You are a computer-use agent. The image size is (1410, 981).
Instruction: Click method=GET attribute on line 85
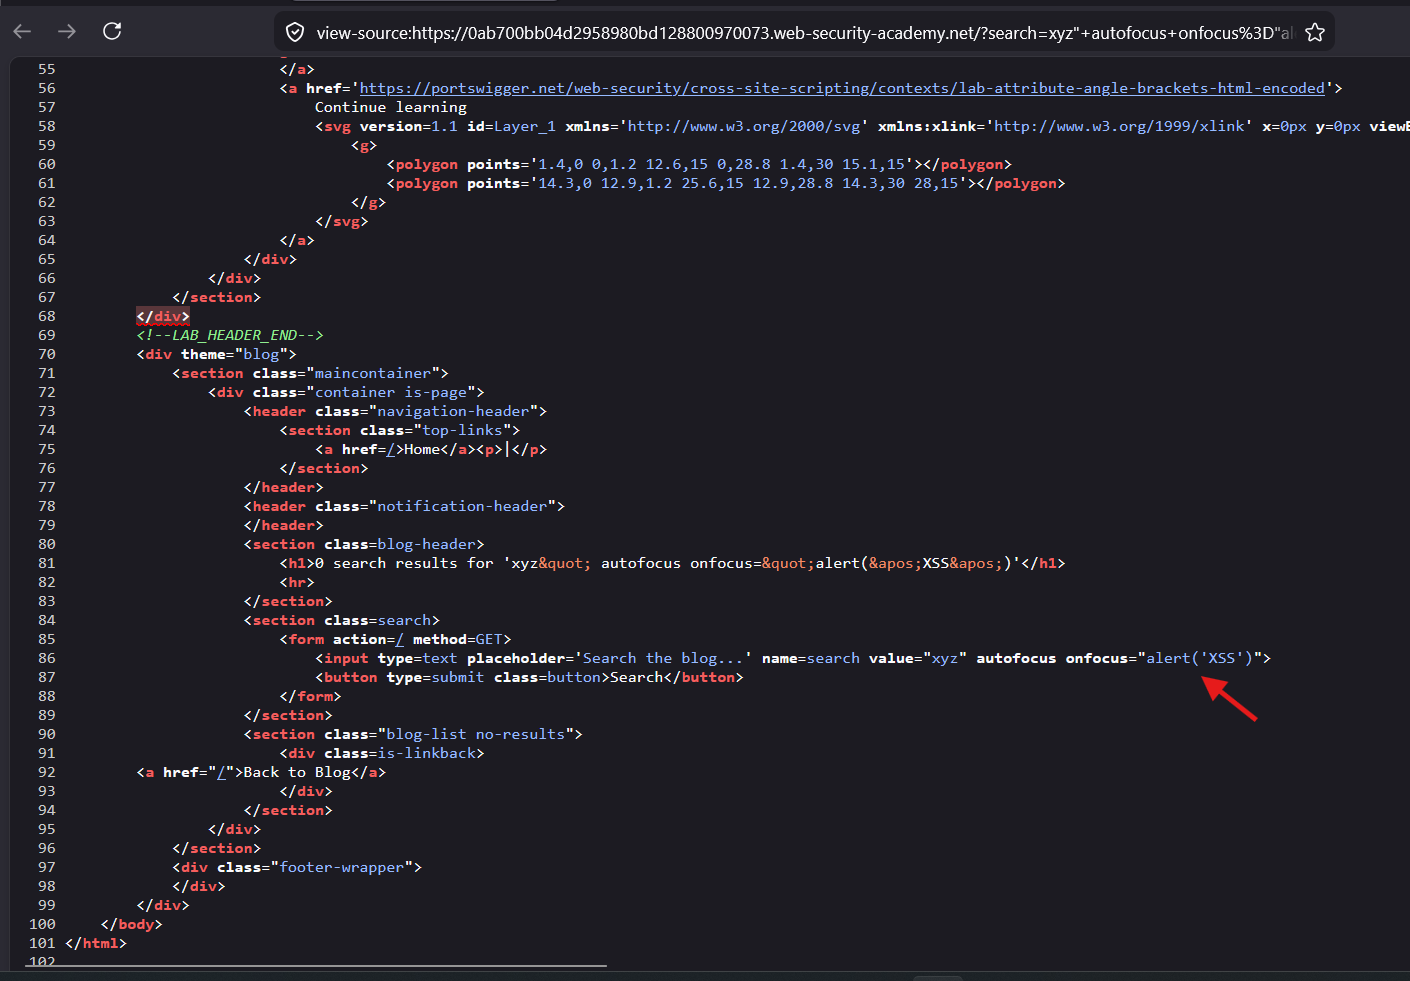(458, 639)
